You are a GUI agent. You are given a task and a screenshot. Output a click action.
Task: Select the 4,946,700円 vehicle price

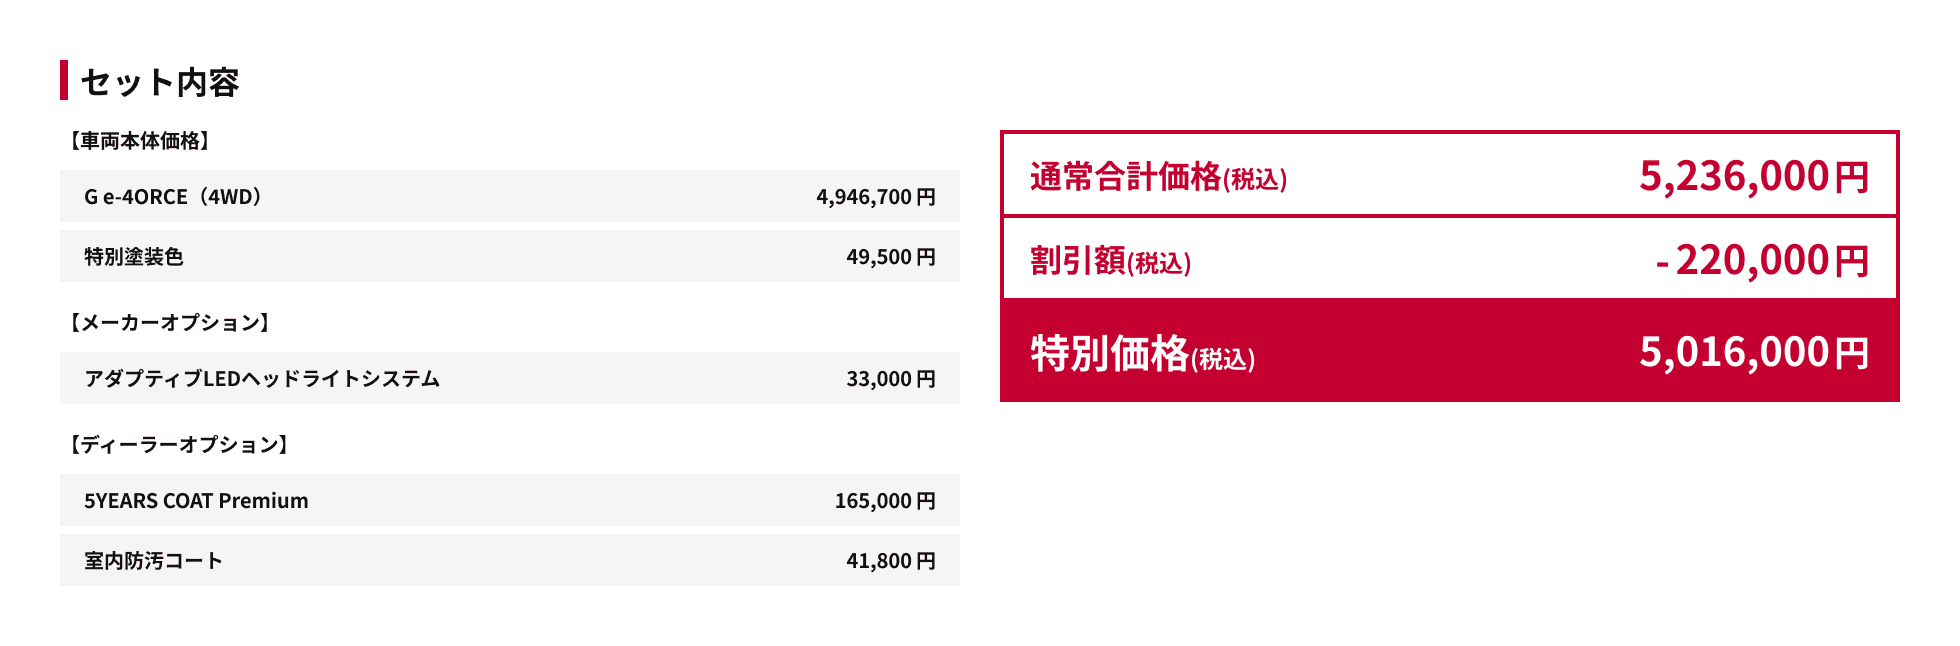click(875, 197)
